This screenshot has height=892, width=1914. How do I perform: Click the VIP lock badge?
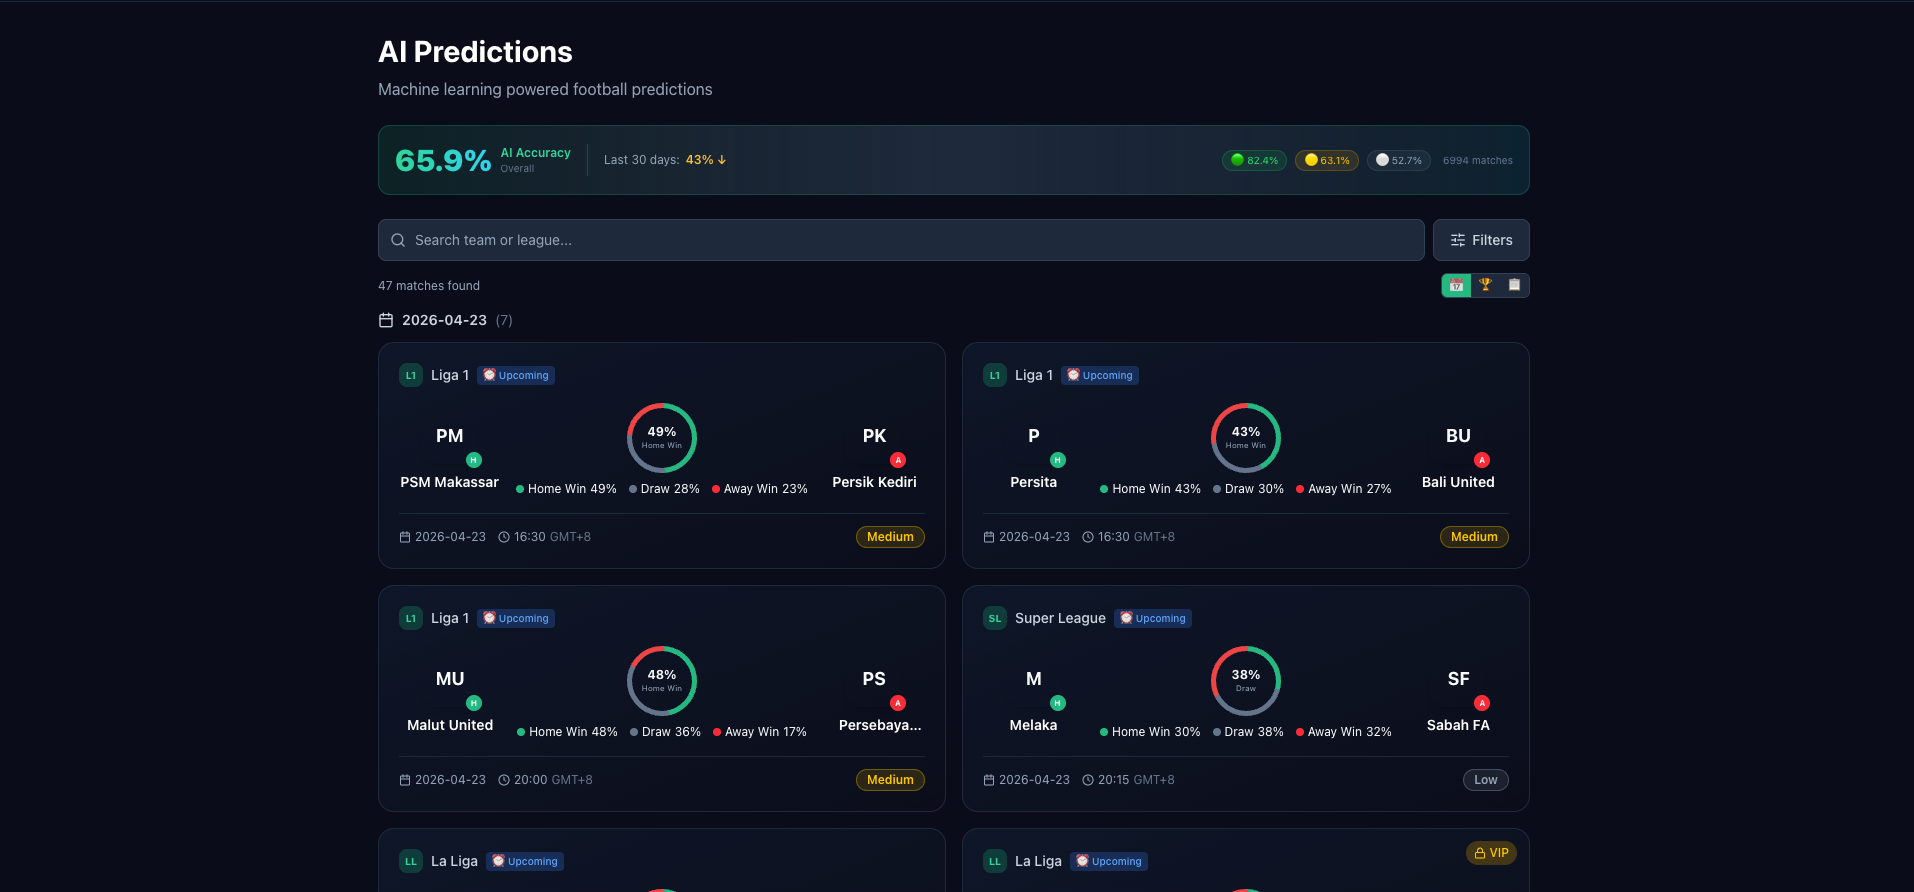tap(1491, 853)
